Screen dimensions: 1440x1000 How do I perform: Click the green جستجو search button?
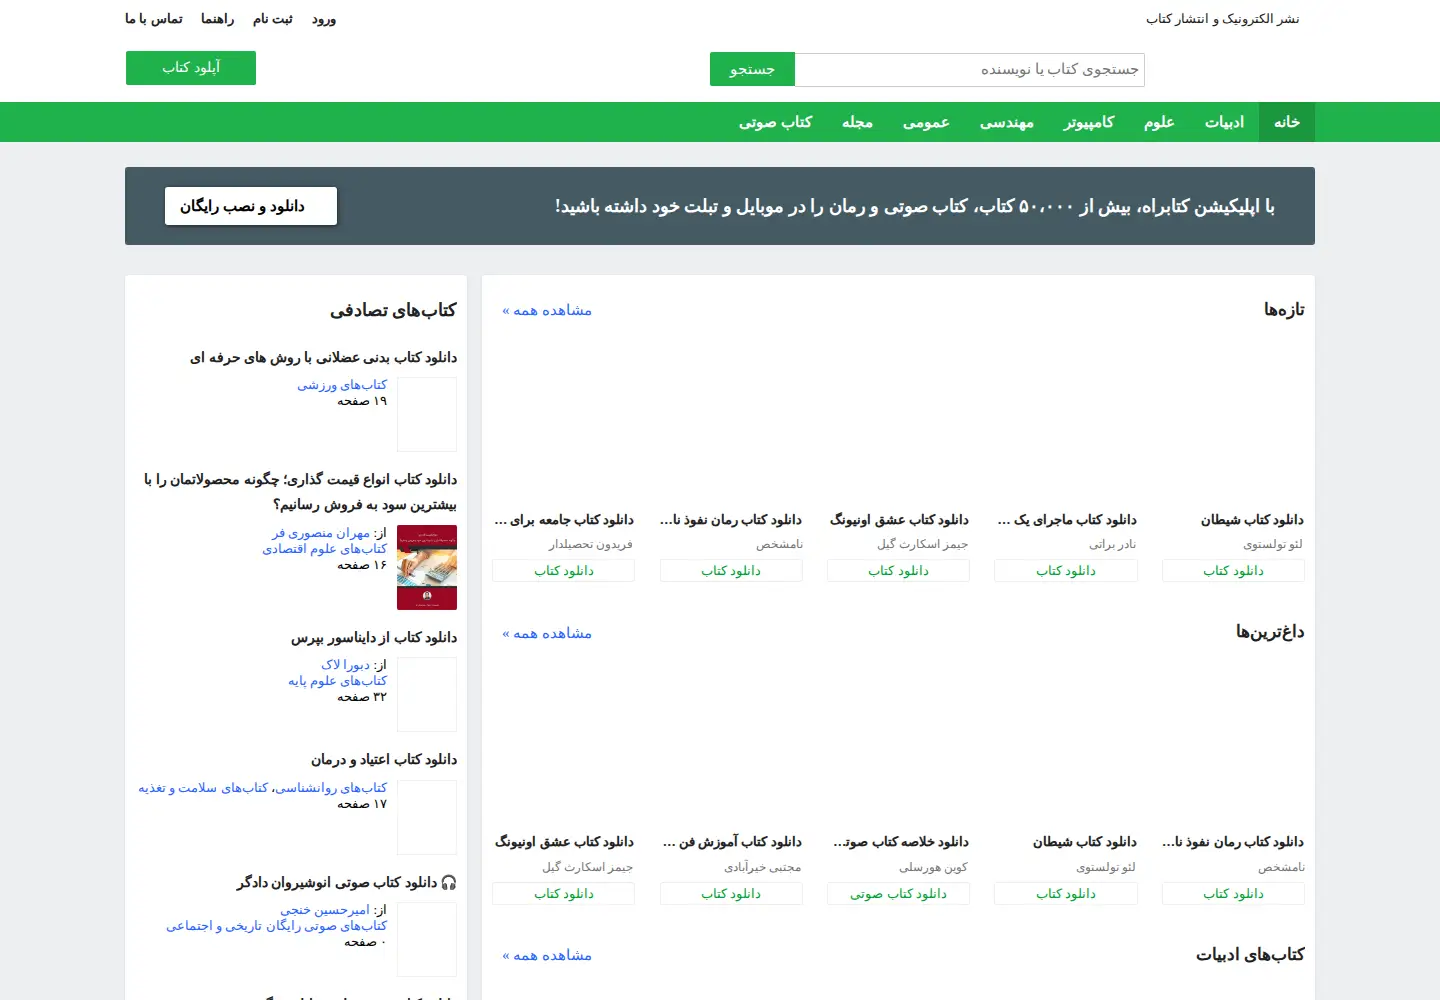pos(752,69)
